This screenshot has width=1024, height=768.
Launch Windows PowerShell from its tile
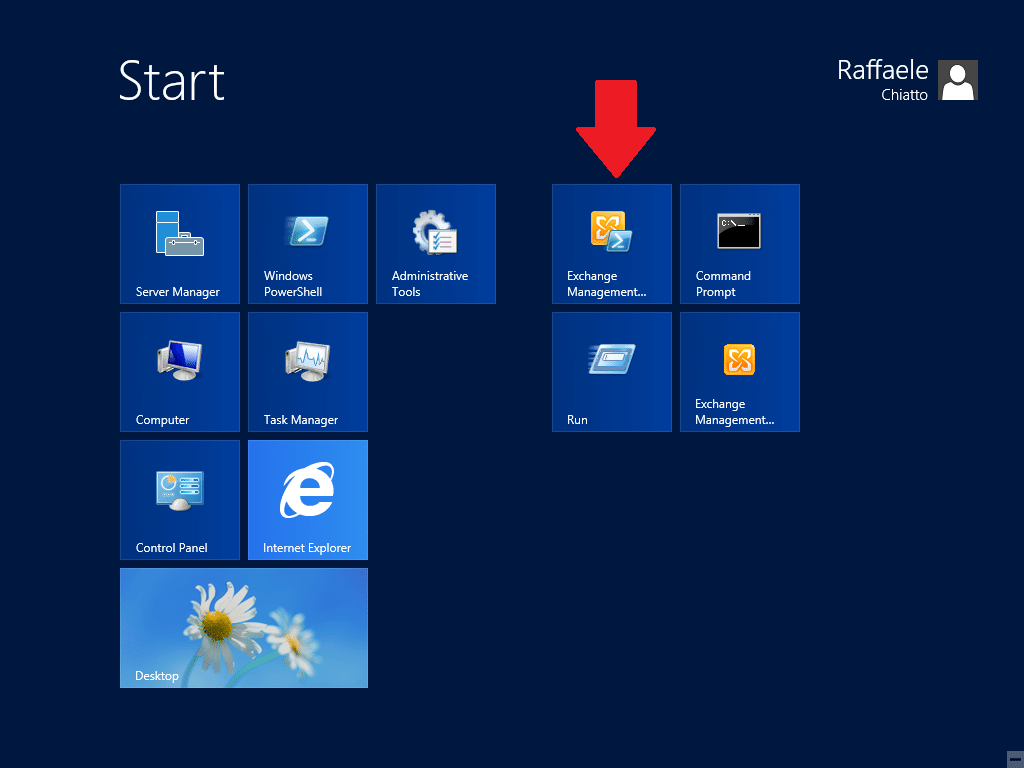(x=308, y=244)
